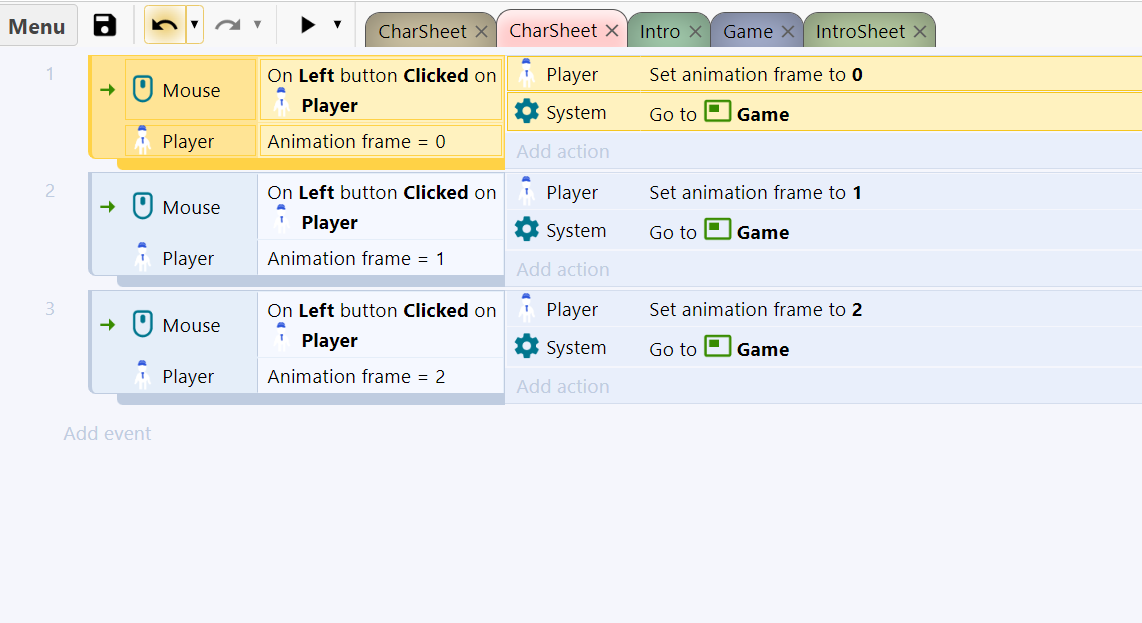Close the active pink CharSheet tab
This screenshot has width=1142, height=623.
tap(612, 31)
